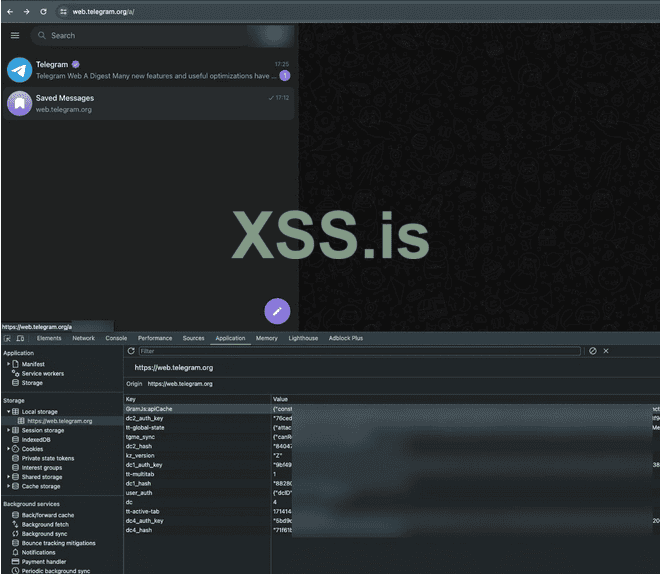660x574 pixels.
Task: Open site information icon in address bar
Action: click(x=63, y=12)
